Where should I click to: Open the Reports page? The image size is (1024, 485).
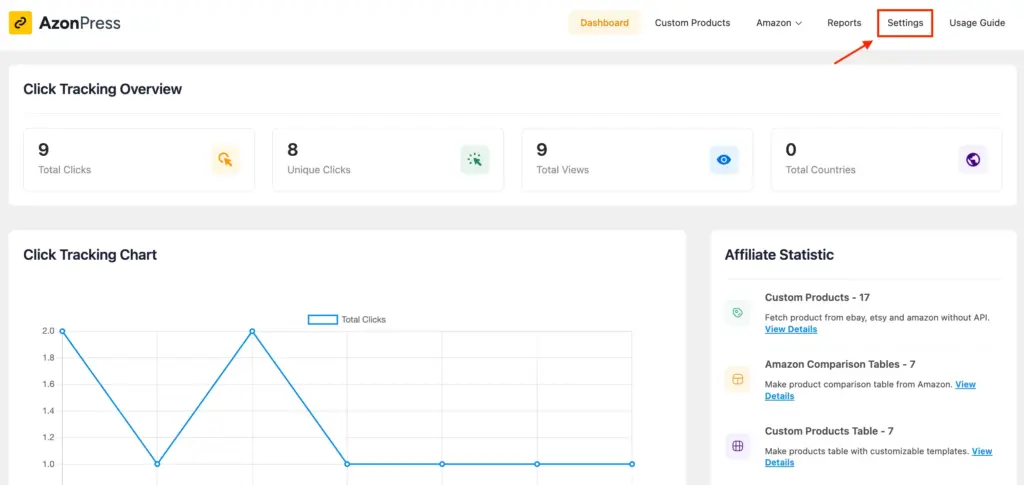[x=844, y=23]
